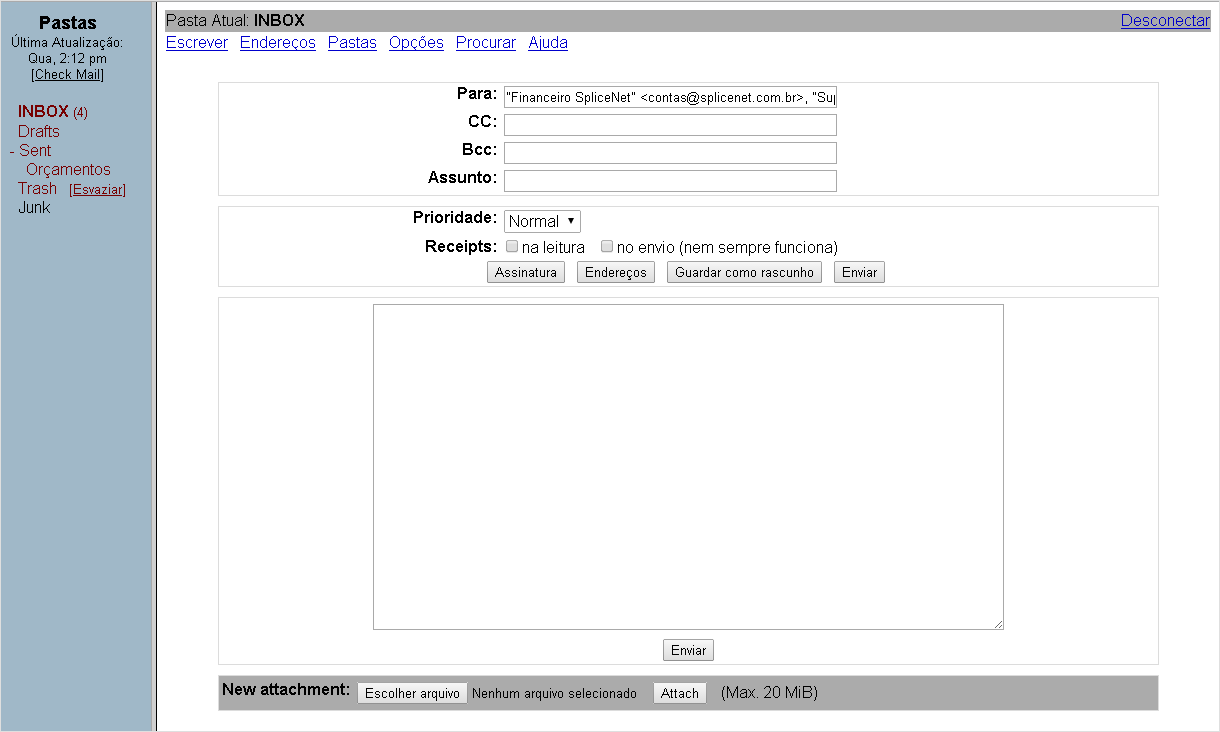
Task: Open the Drafts folder
Action: (x=39, y=131)
